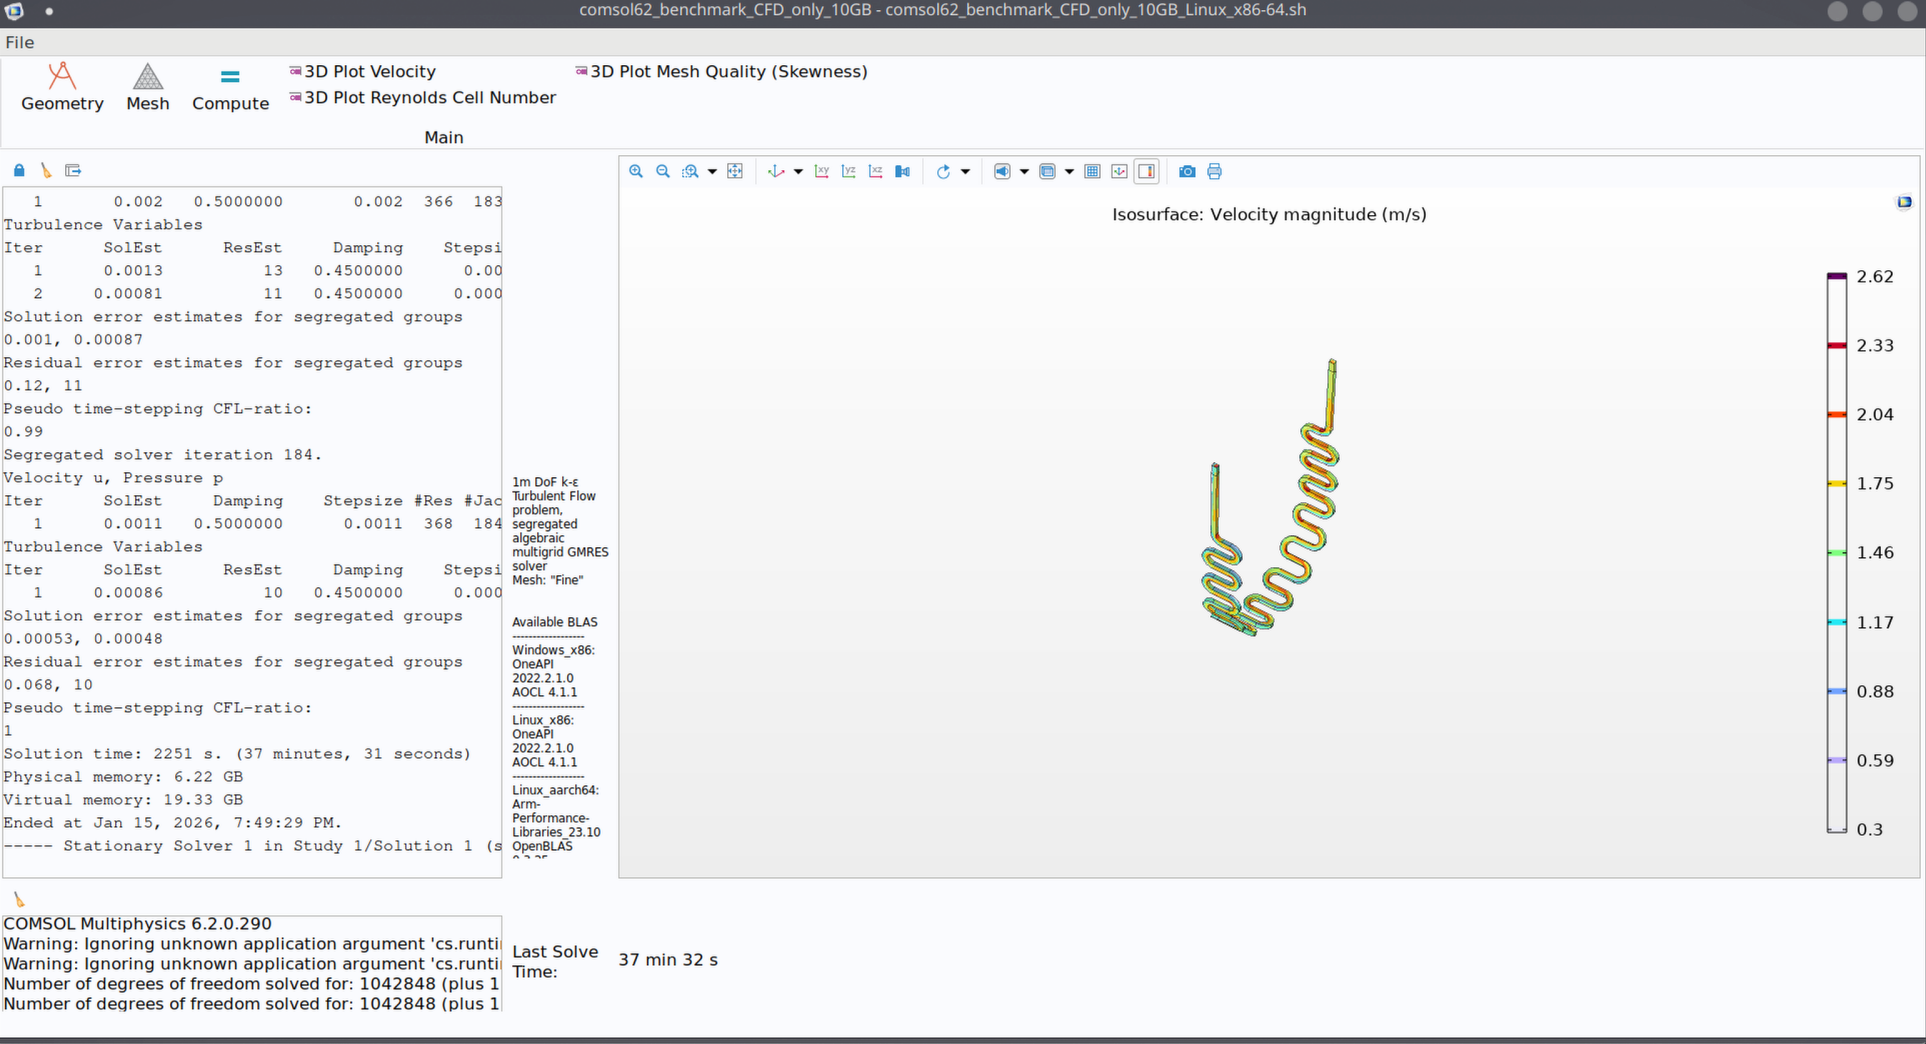Image resolution: width=1926 pixels, height=1044 pixels.
Task: Click the Zoom Out magnifier icon
Action: tap(663, 171)
